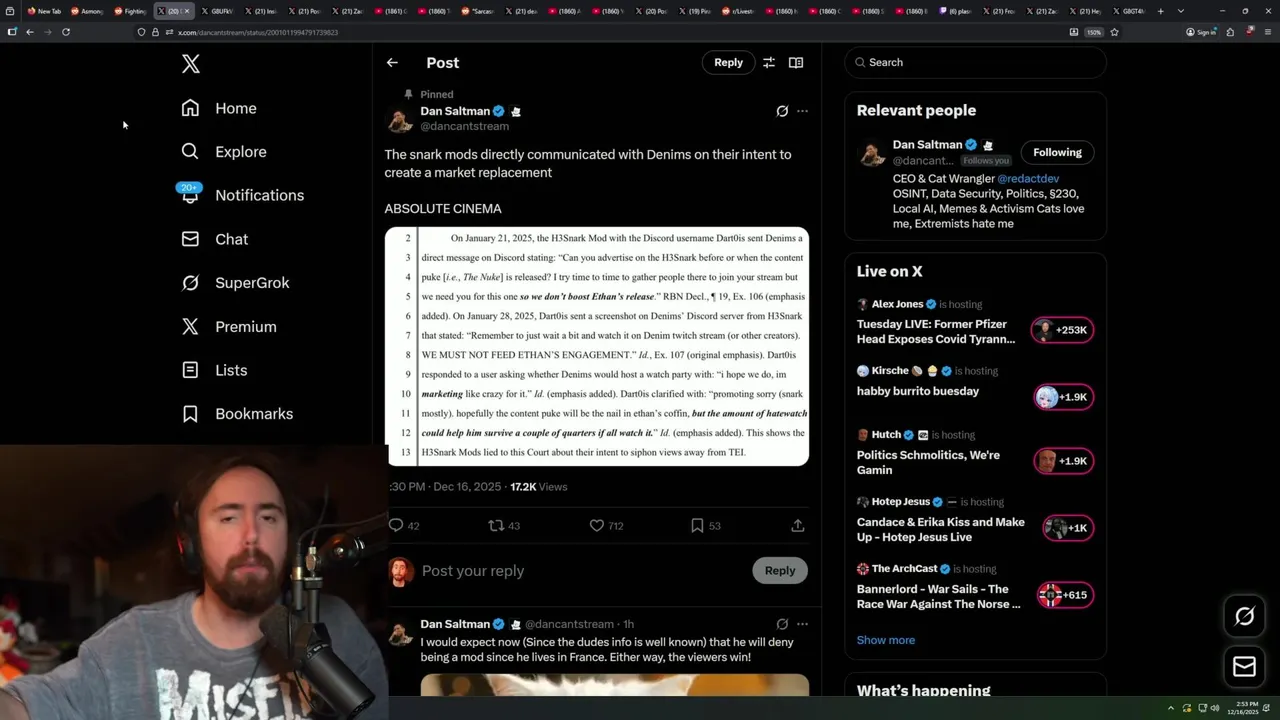Bookmark this page with the star icon

tap(1114, 32)
